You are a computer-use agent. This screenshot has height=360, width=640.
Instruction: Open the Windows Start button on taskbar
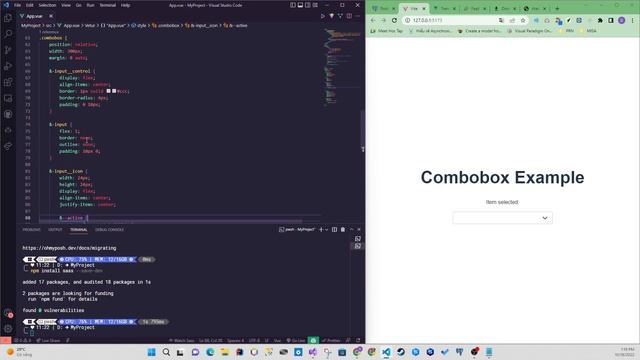(x=151, y=352)
